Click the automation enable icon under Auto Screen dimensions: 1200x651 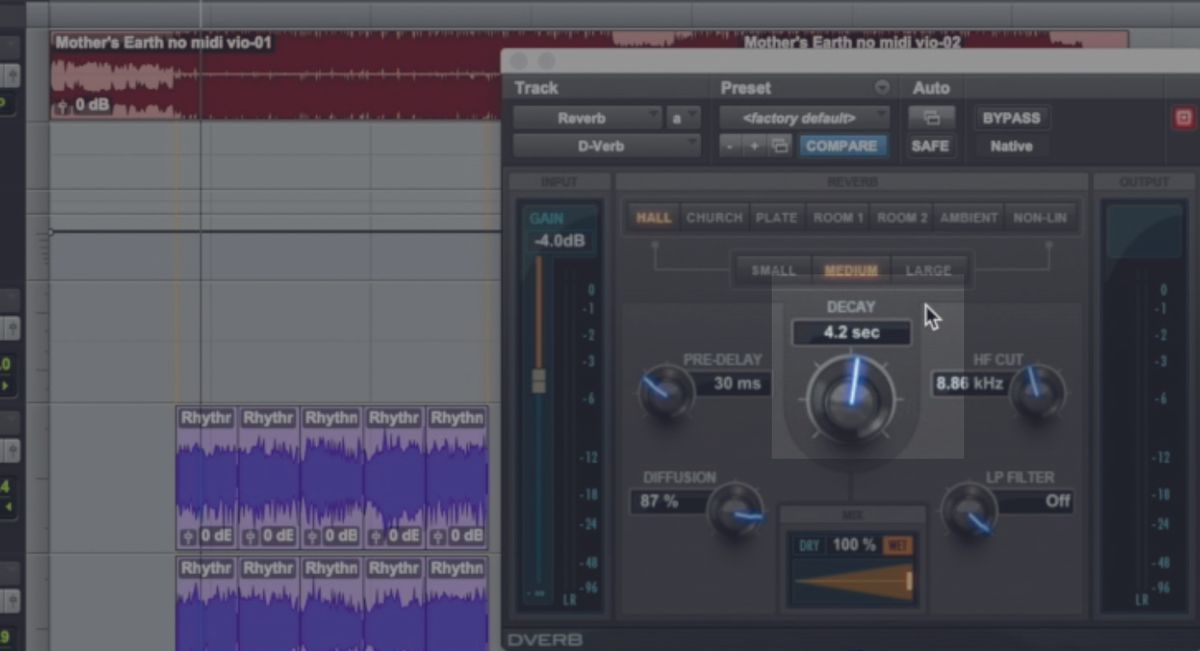930,117
